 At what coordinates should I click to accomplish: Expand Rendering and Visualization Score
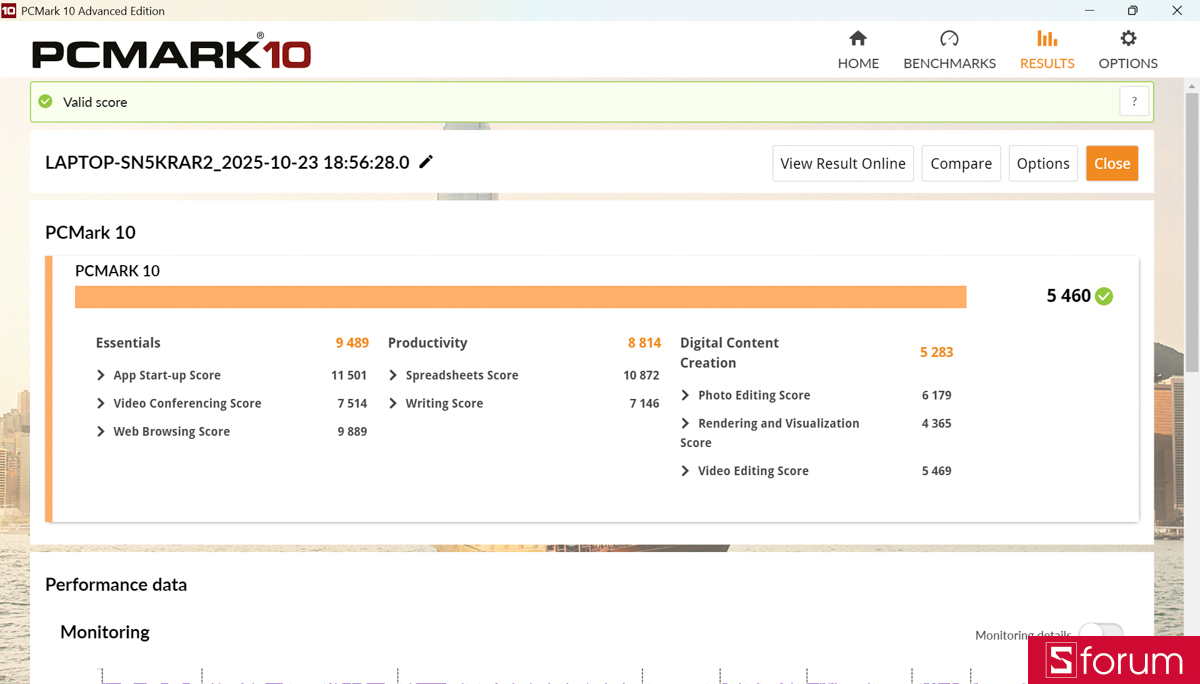685,423
